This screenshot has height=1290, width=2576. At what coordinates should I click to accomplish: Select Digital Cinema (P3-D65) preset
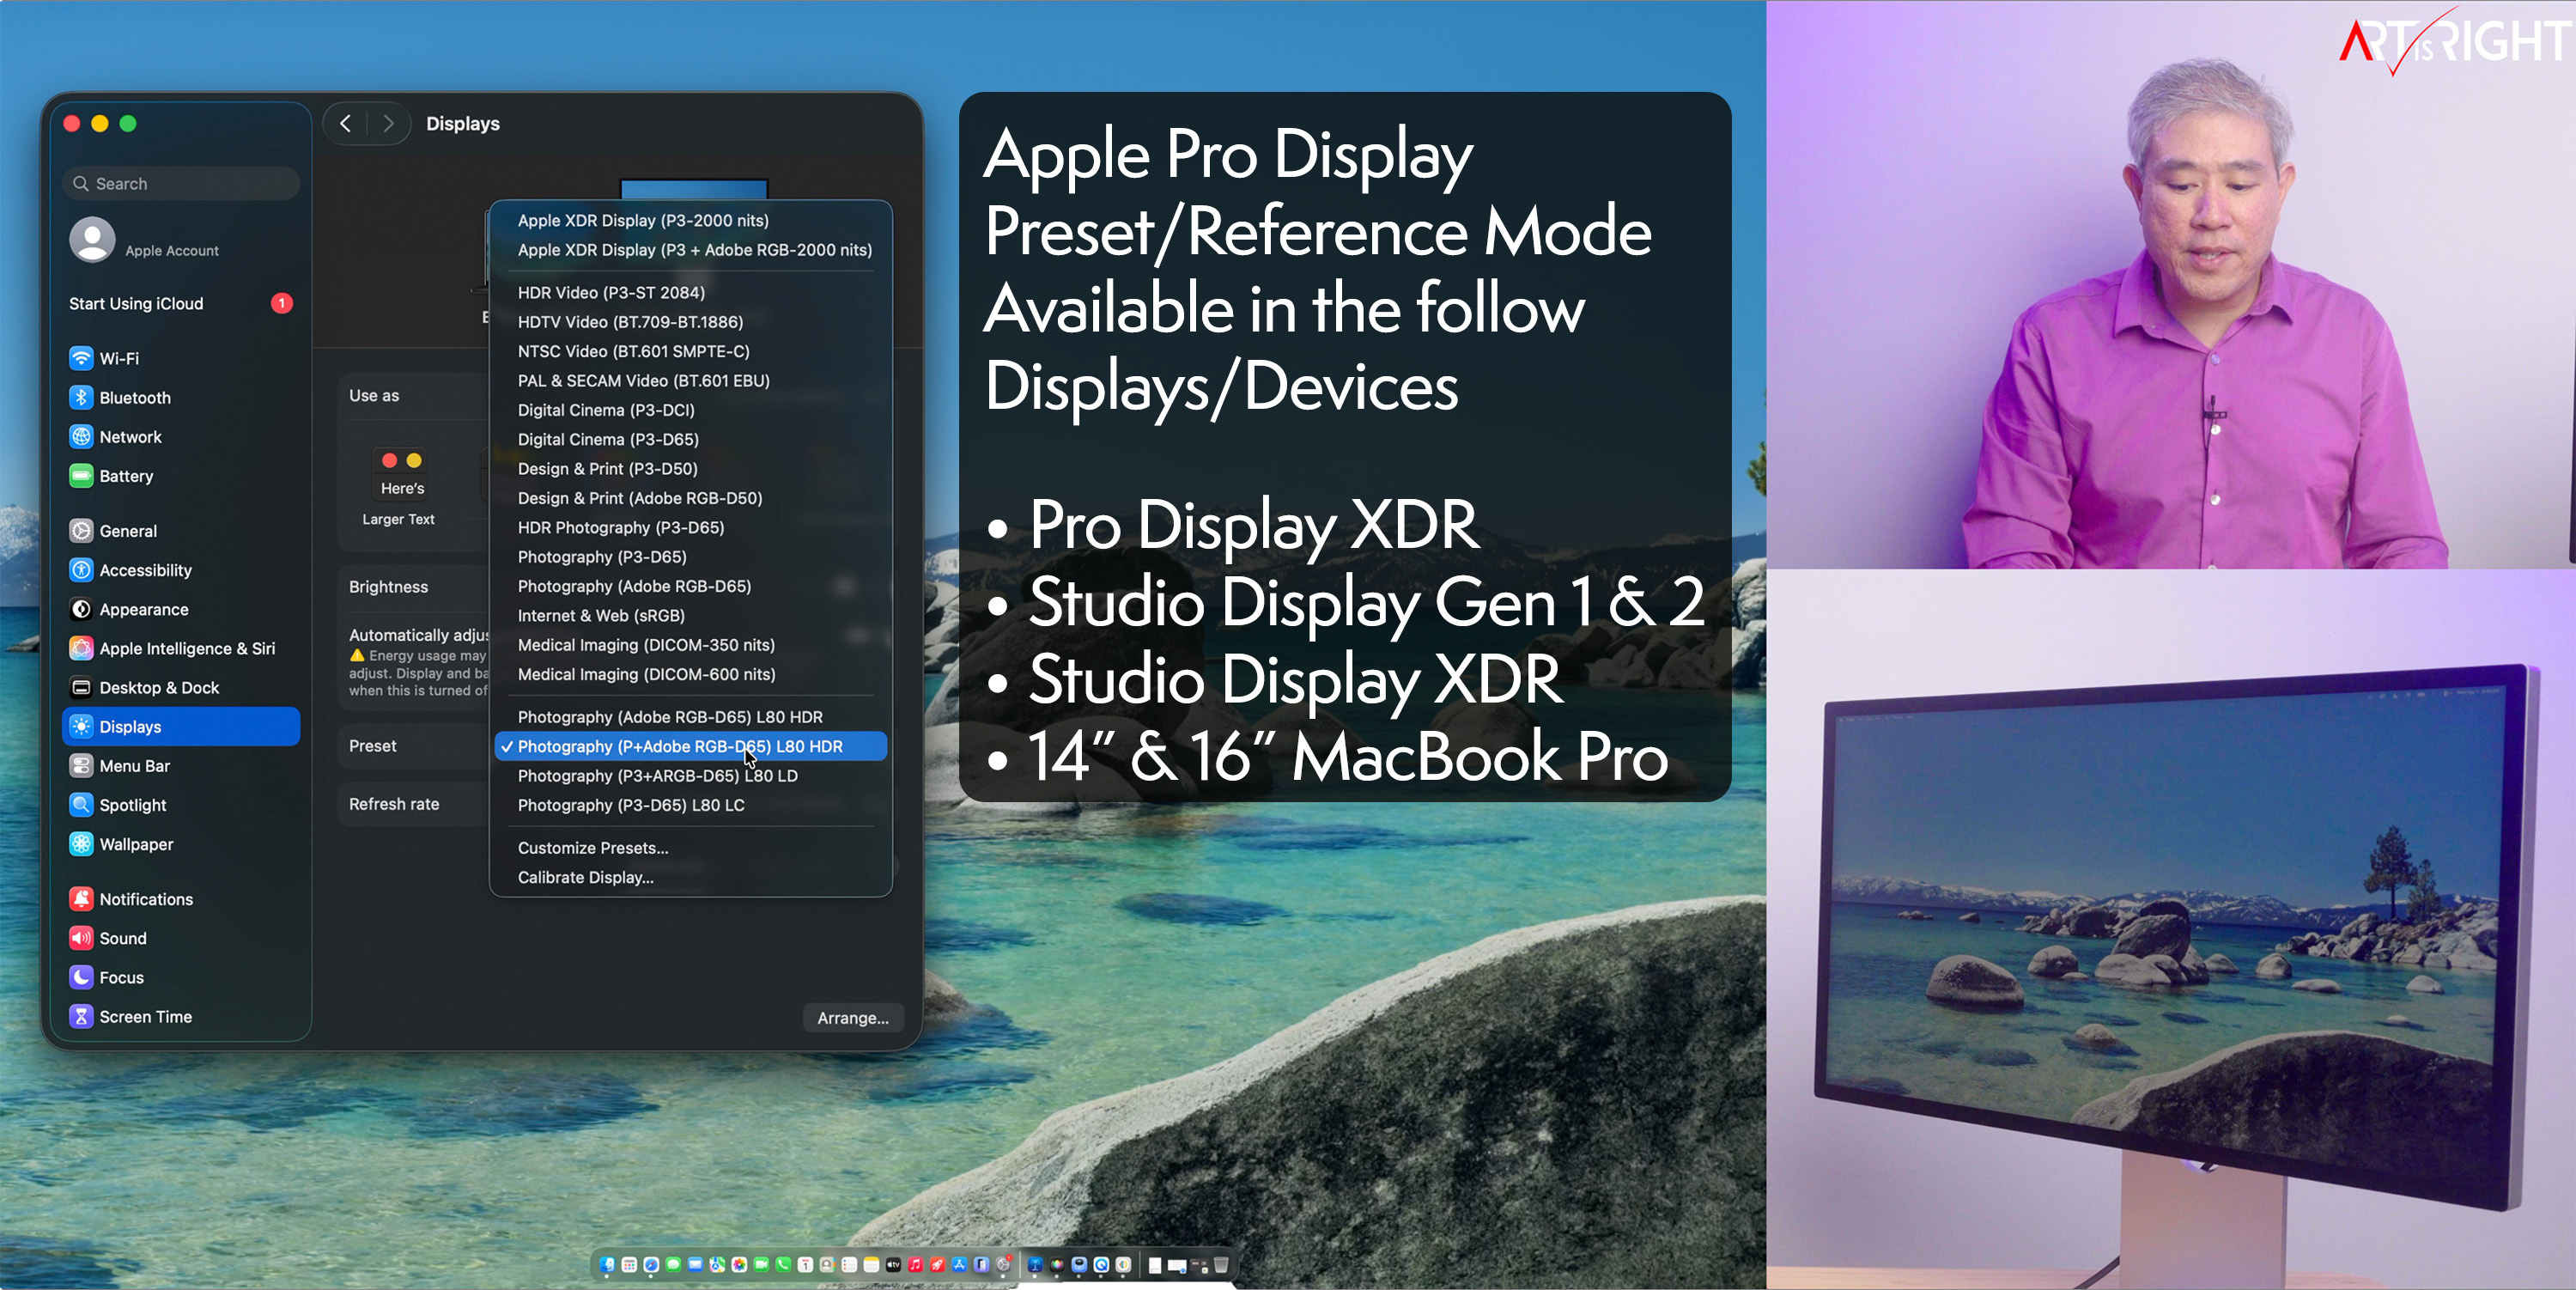pos(690,439)
